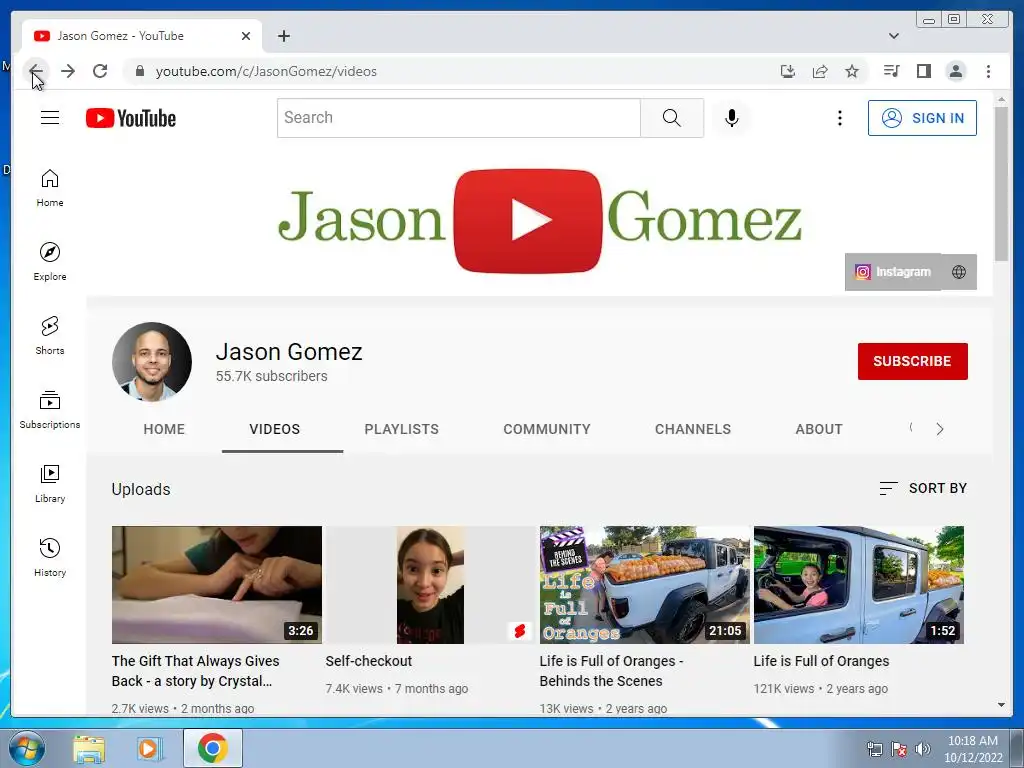Viewport: 1024px width, 768px height.
Task: Switch to the PLAYLISTS tab
Action: point(401,429)
